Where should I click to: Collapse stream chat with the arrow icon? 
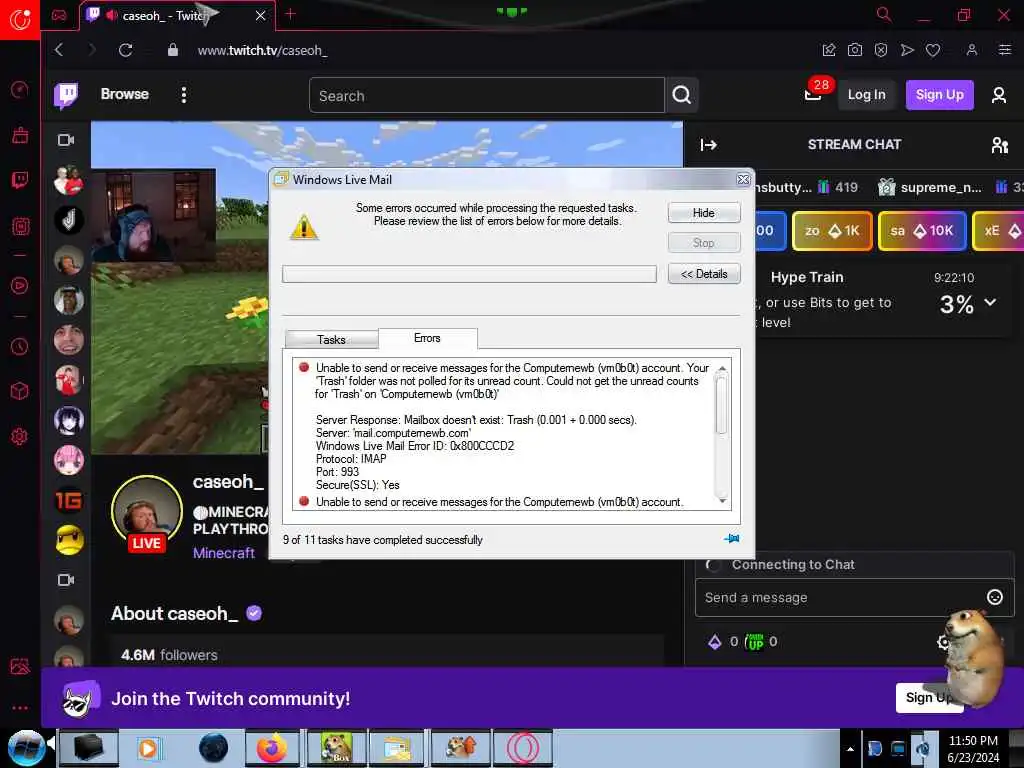(x=709, y=145)
